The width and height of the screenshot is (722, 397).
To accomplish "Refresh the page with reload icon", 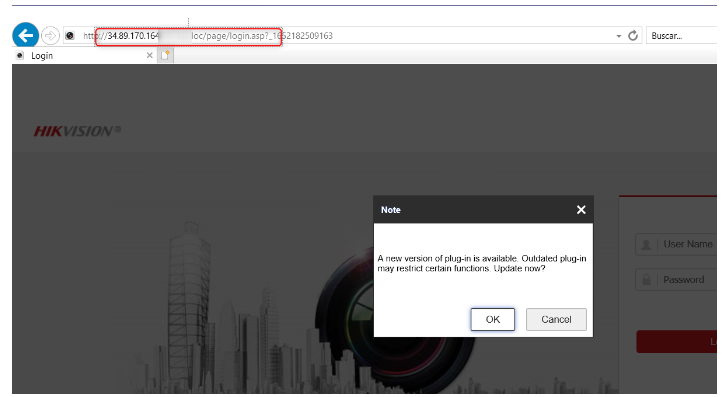I will pyautogui.click(x=633, y=35).
